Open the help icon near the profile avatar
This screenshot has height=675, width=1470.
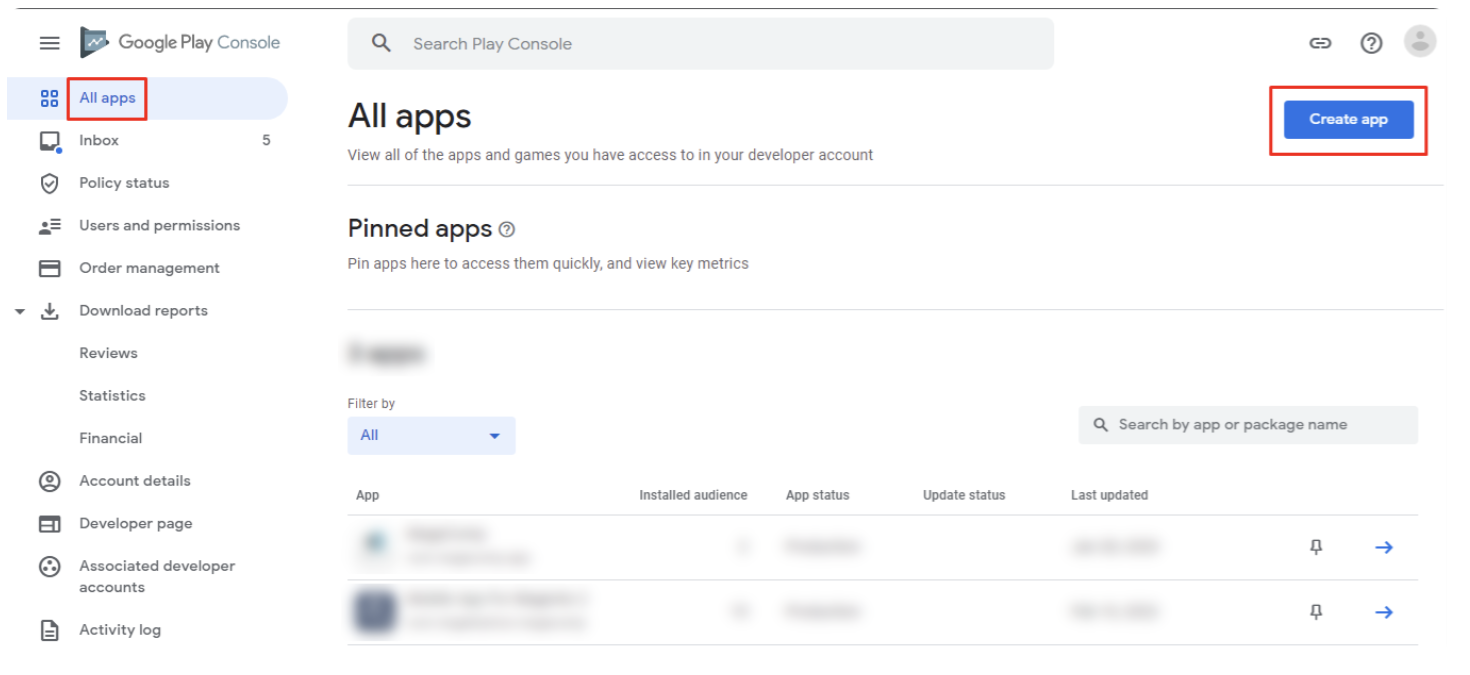pyautogui.click(x=1371, y=43)
